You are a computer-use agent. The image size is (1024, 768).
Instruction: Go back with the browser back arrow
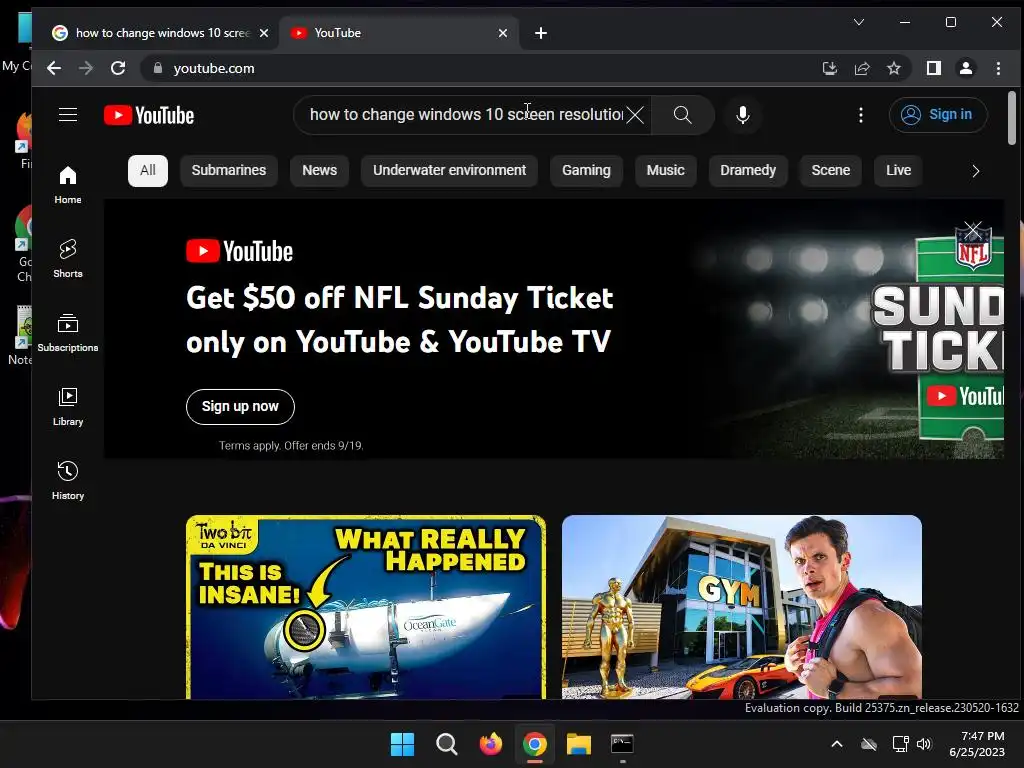(54, 68)
